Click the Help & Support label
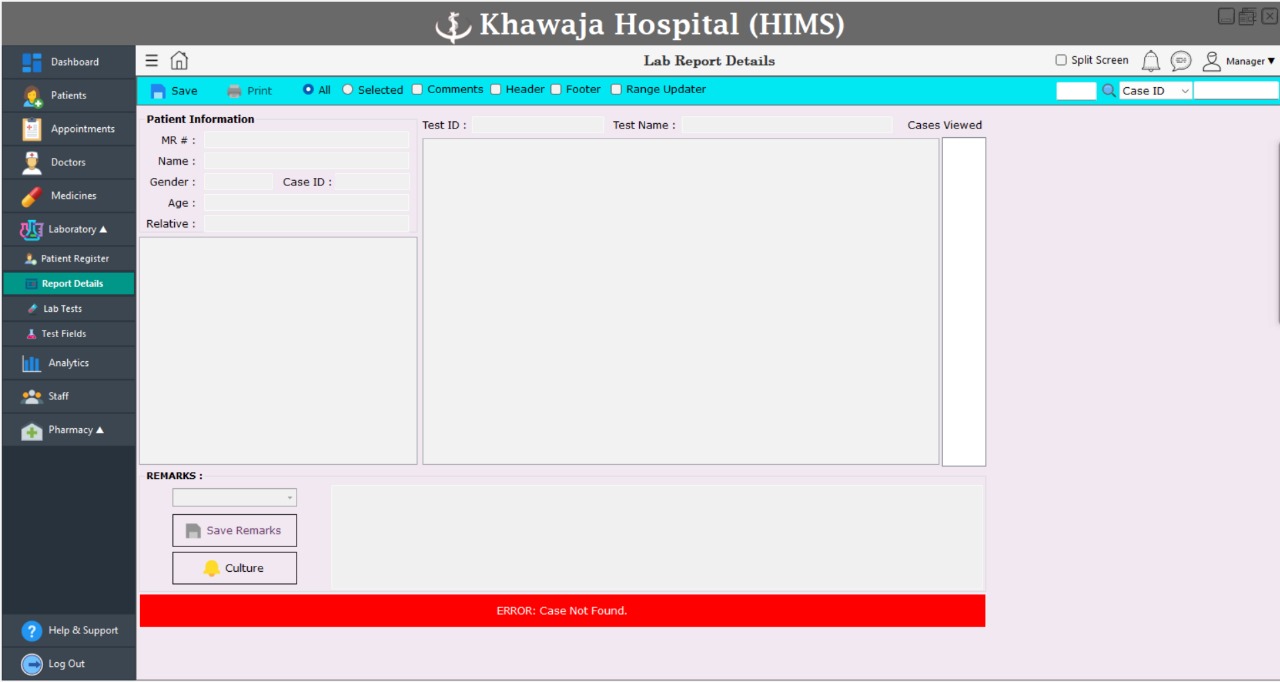Screen dimensions: 1280x682 click(x=83, y=631)
